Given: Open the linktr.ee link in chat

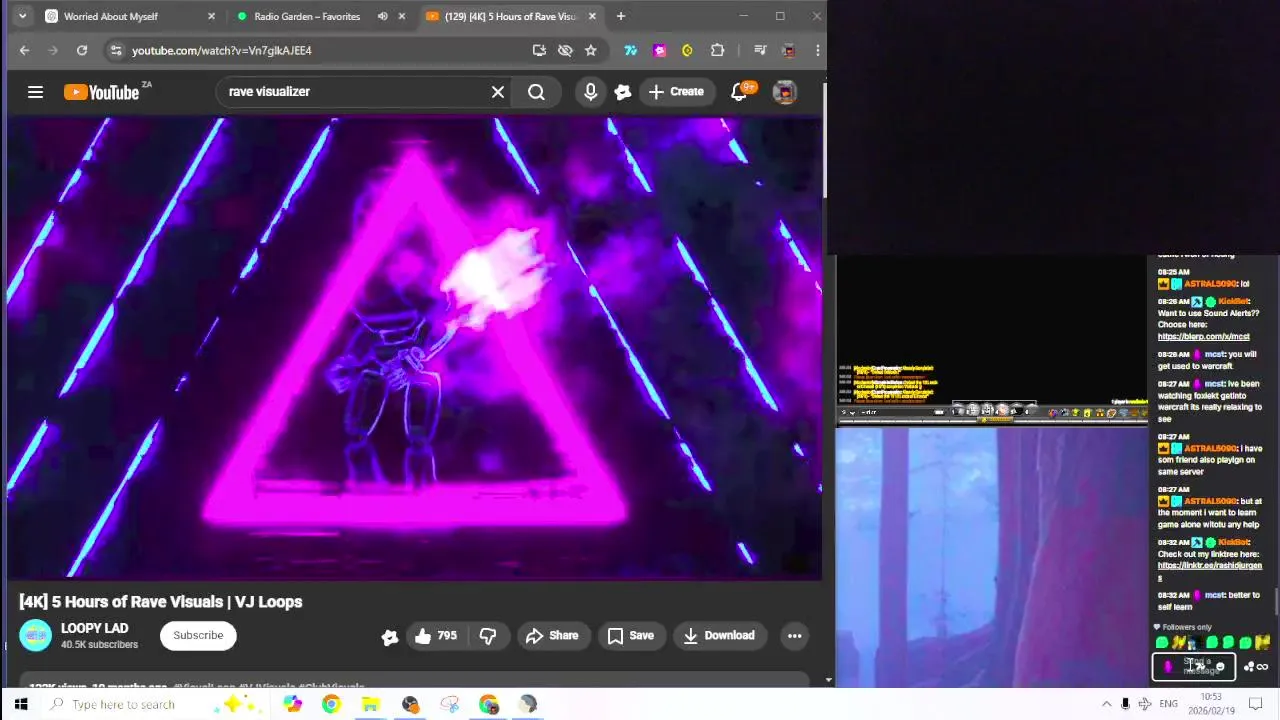Looking at the screenshot, I should (x=1209, y=571).
